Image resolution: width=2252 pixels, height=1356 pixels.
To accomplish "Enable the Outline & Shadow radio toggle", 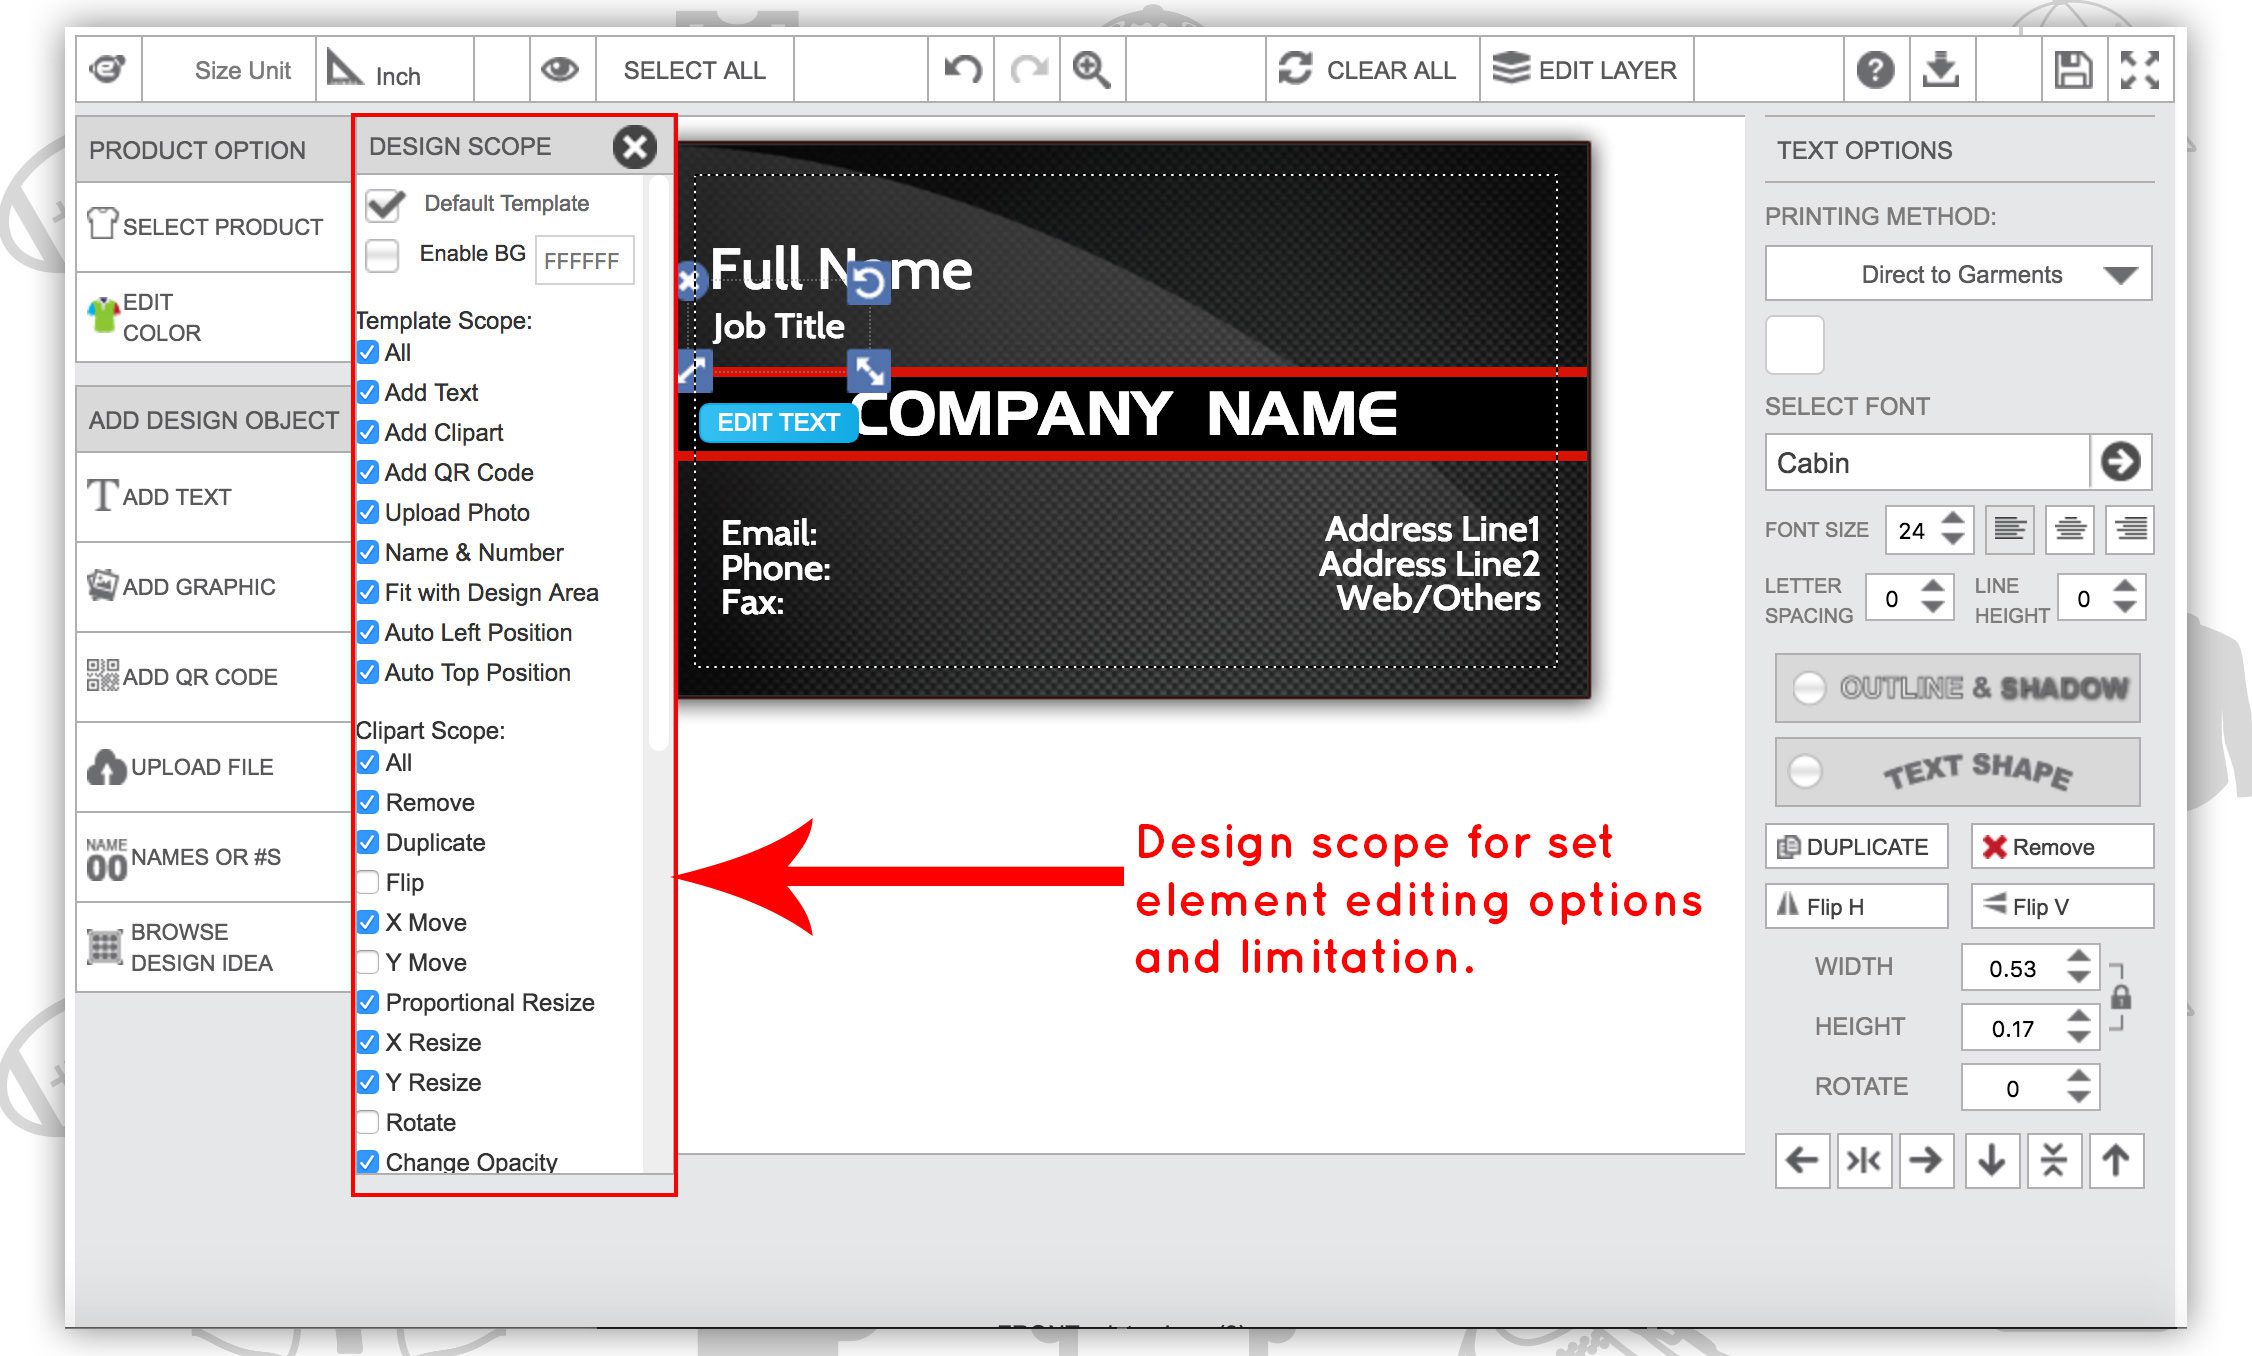I will [1809, 688].
